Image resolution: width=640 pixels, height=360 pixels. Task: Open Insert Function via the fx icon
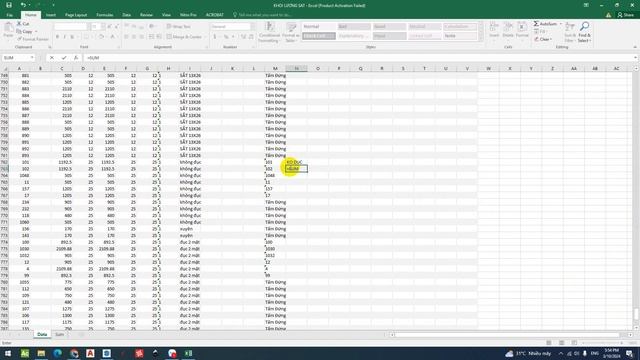tap(76, 58)
